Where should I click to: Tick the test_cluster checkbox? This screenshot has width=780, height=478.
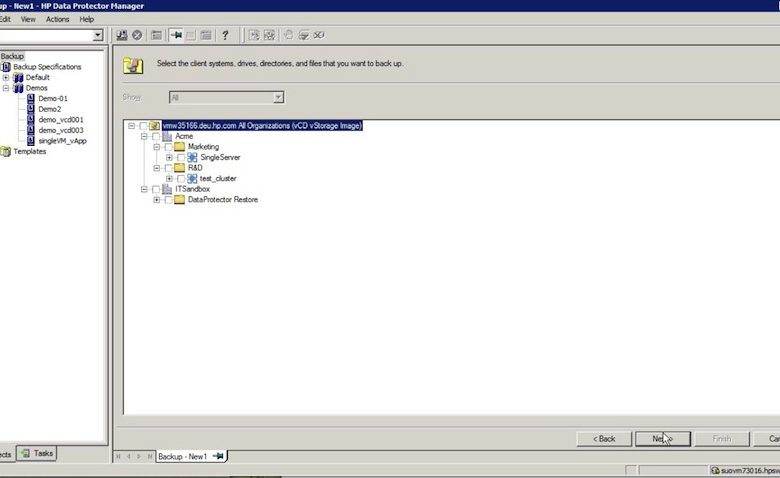click(x=181, y=179)
